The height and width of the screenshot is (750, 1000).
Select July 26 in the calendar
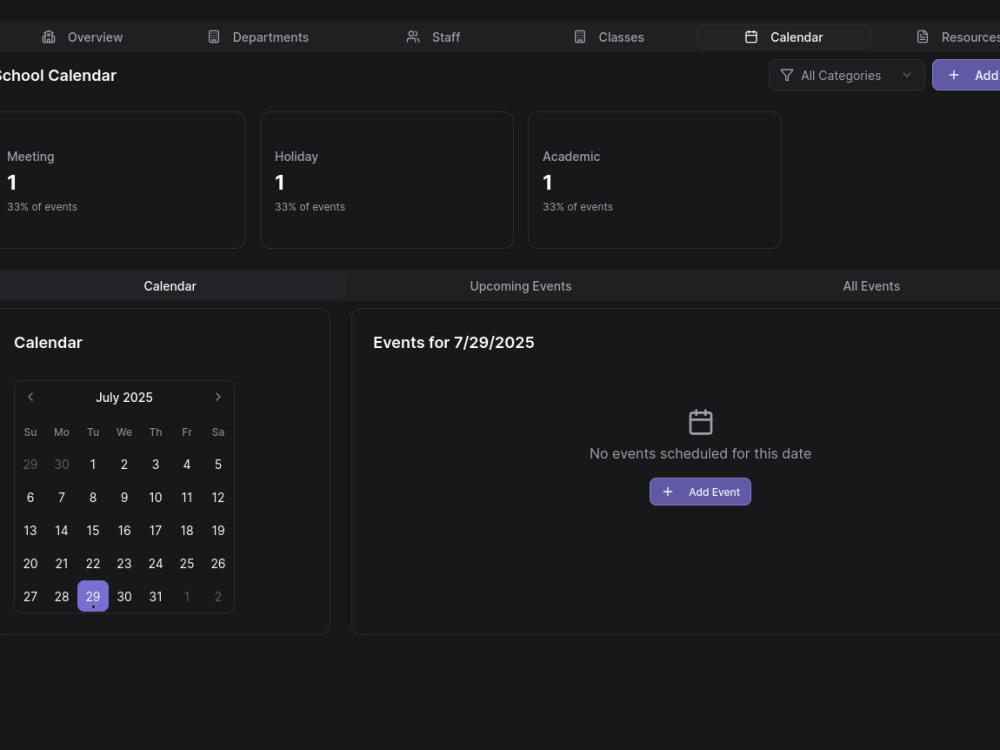217,564
